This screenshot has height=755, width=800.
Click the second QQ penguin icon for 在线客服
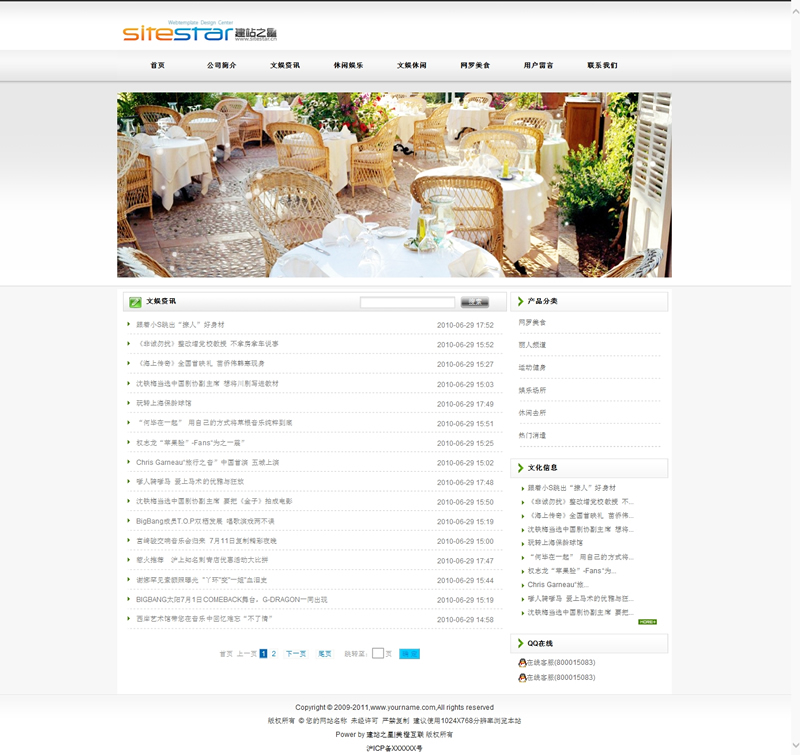(522, 677)
